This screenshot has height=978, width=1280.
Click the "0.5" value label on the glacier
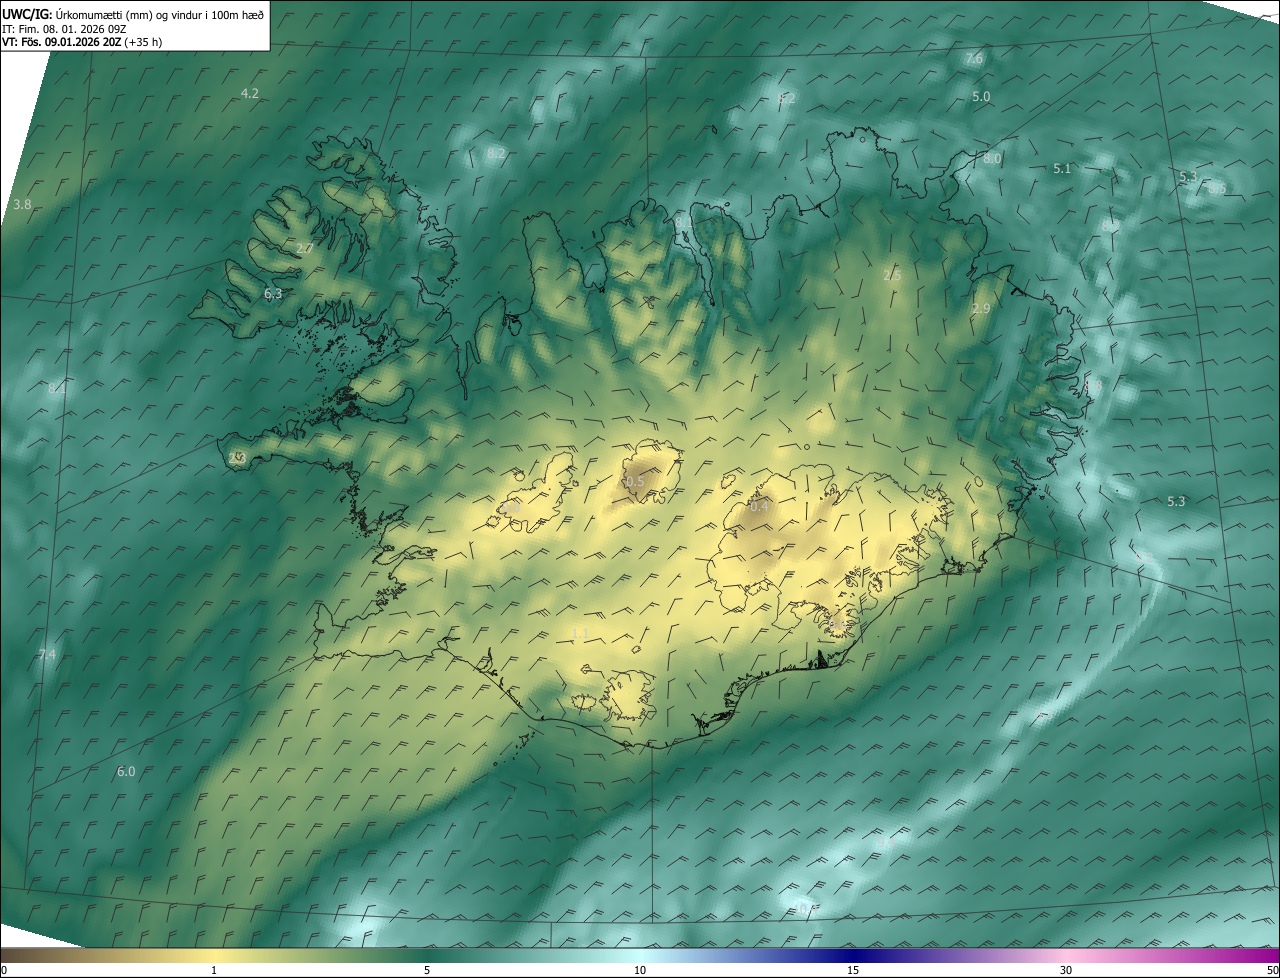click(x=634, y=481)
